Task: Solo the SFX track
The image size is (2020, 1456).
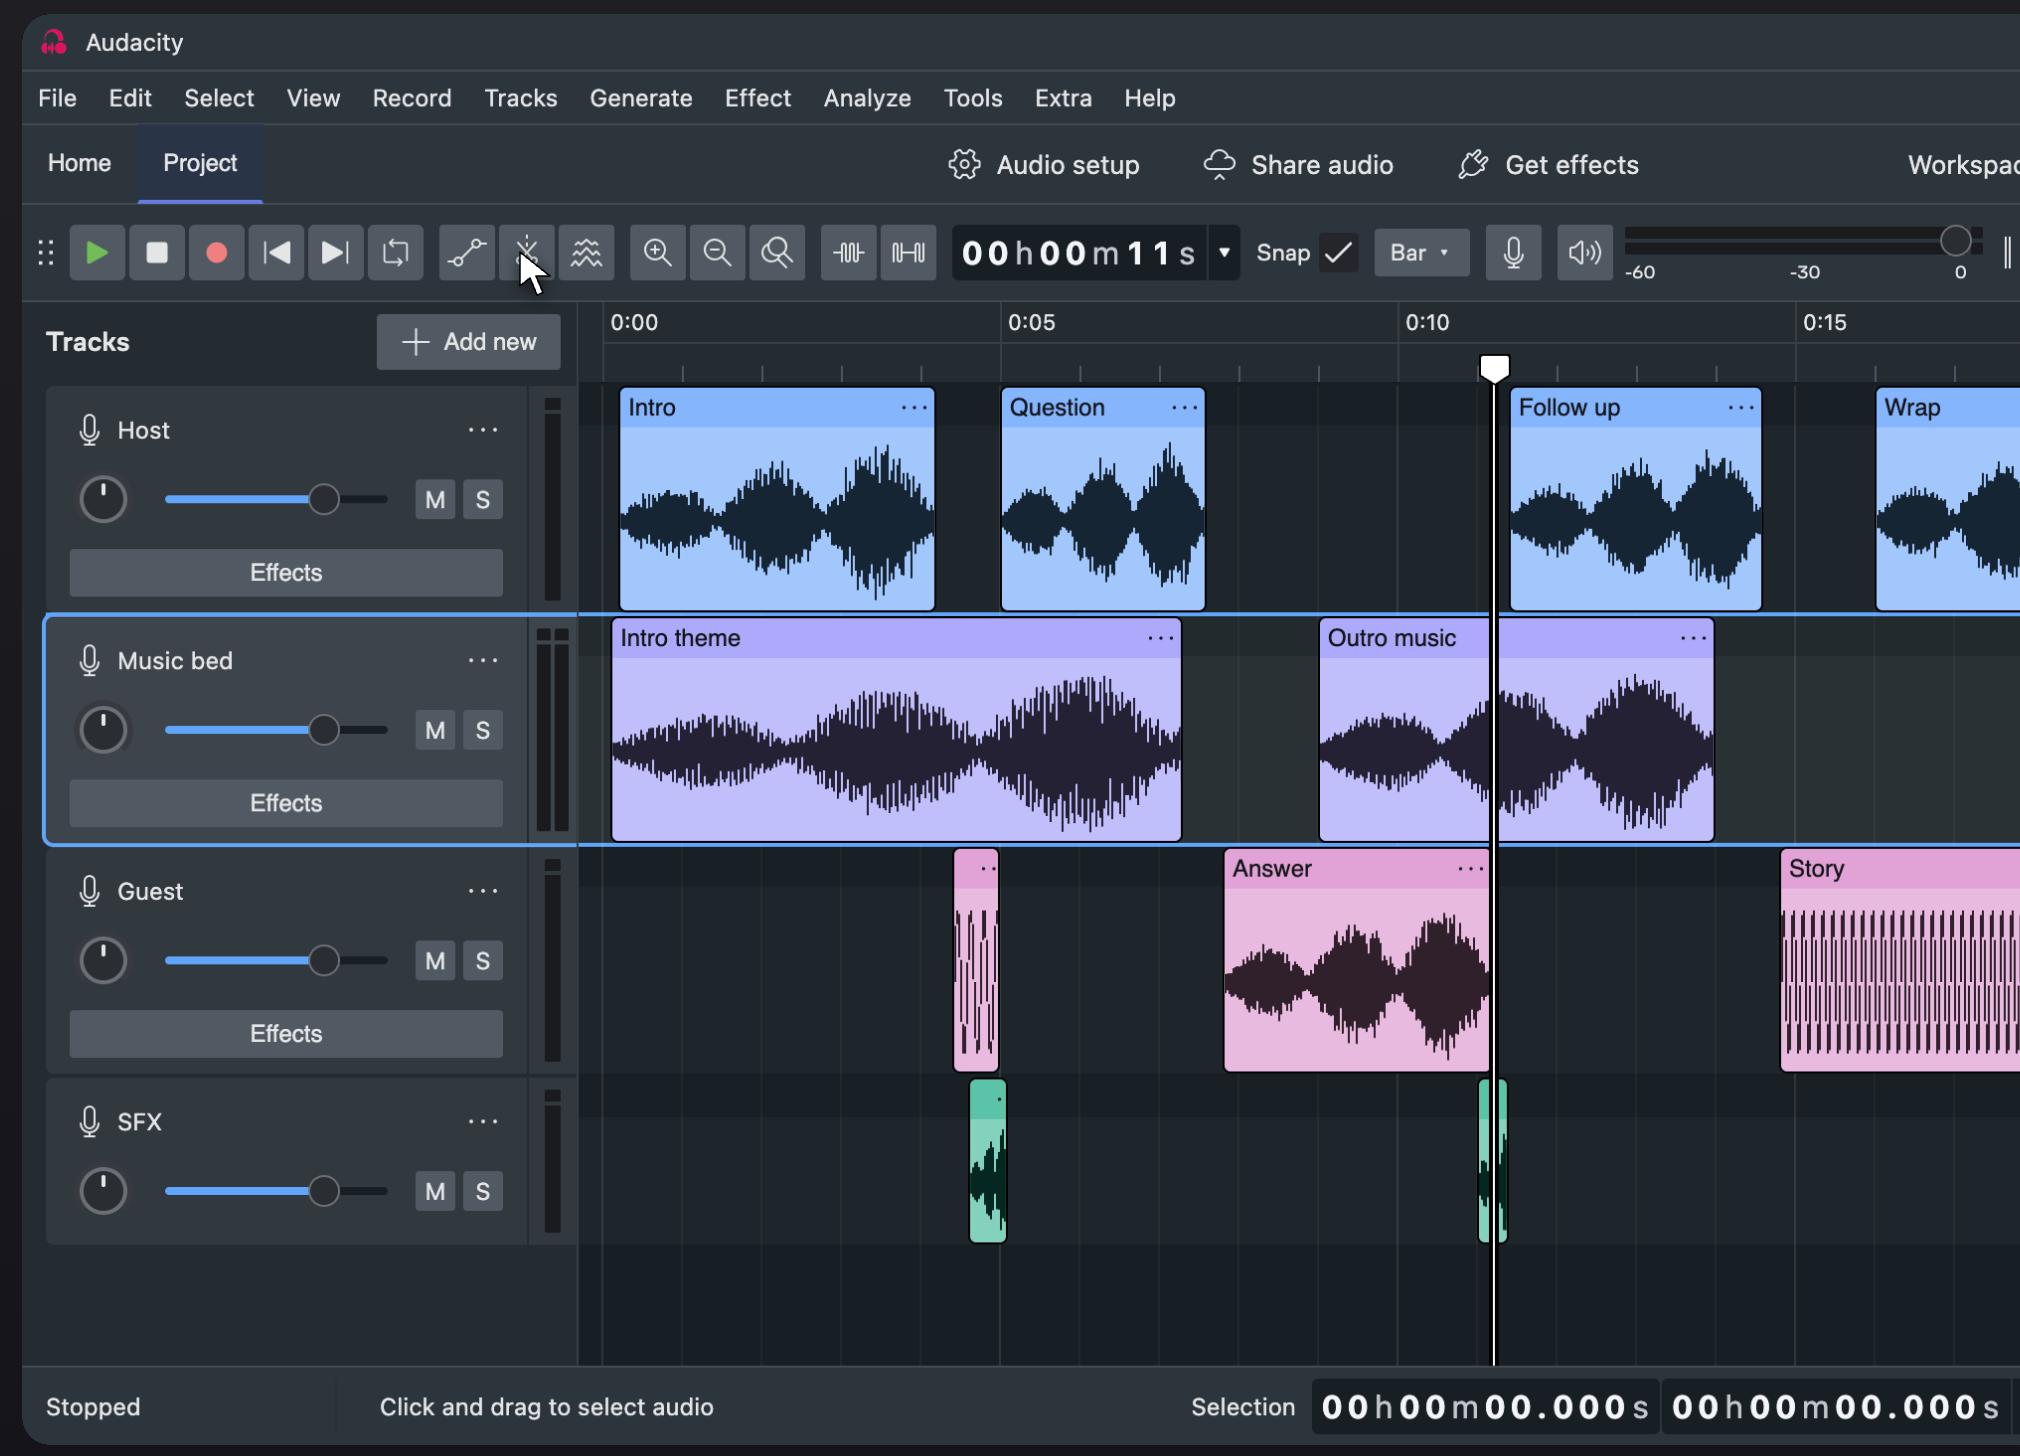Action: (483, 1191)
